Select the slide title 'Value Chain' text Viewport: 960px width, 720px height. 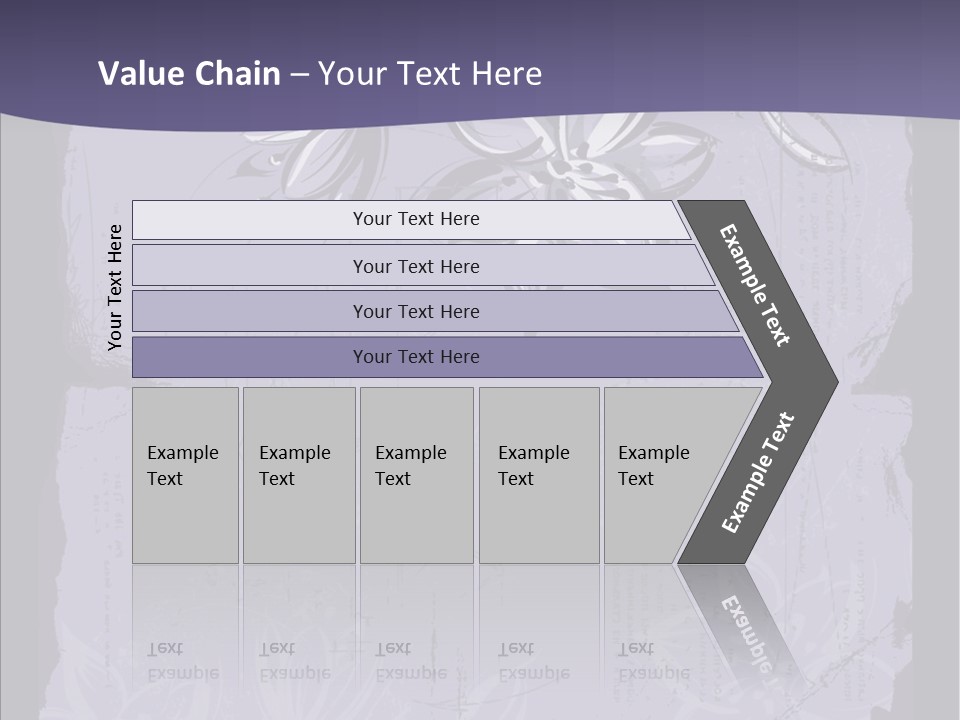click(x=189, y=73)
